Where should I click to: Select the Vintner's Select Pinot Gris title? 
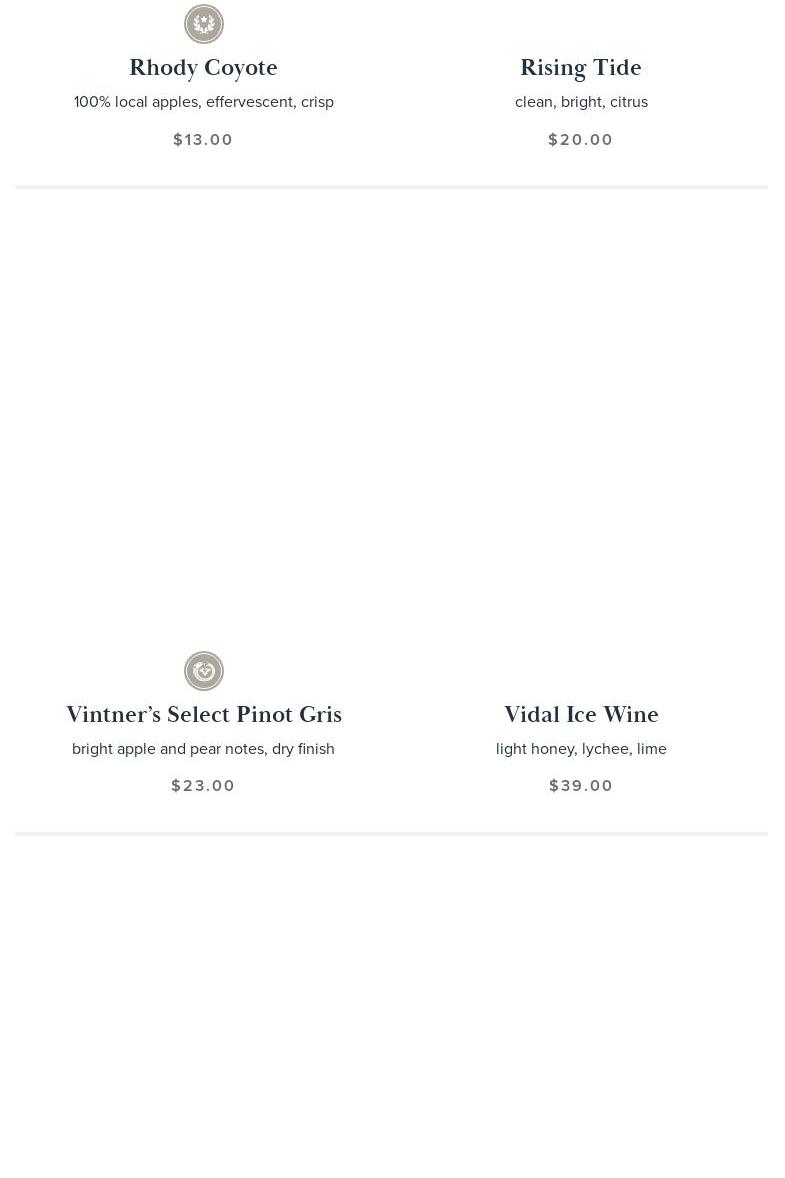(x=204, y=714)
